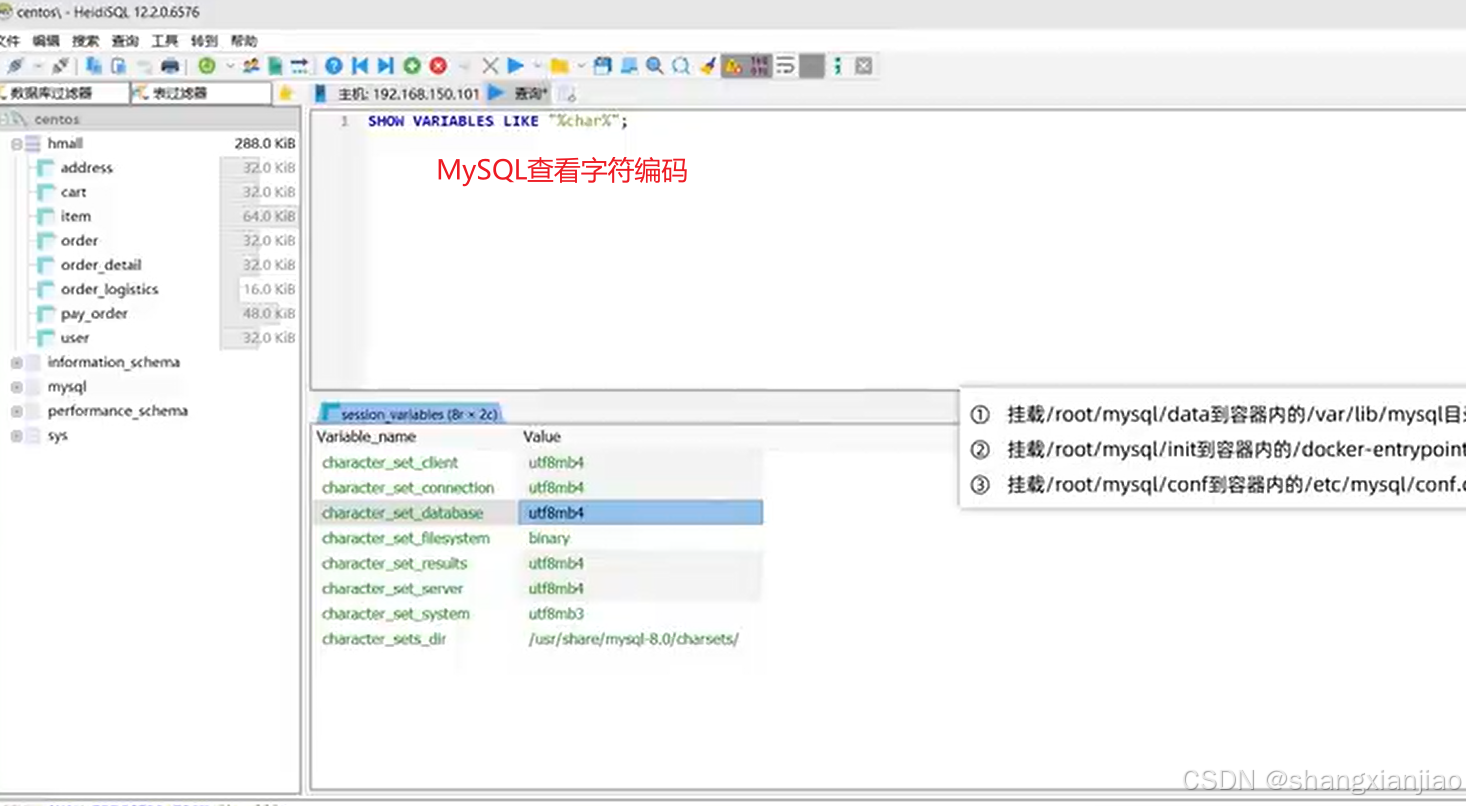
Task: Select the centos session root node
Action: point(57,119)
